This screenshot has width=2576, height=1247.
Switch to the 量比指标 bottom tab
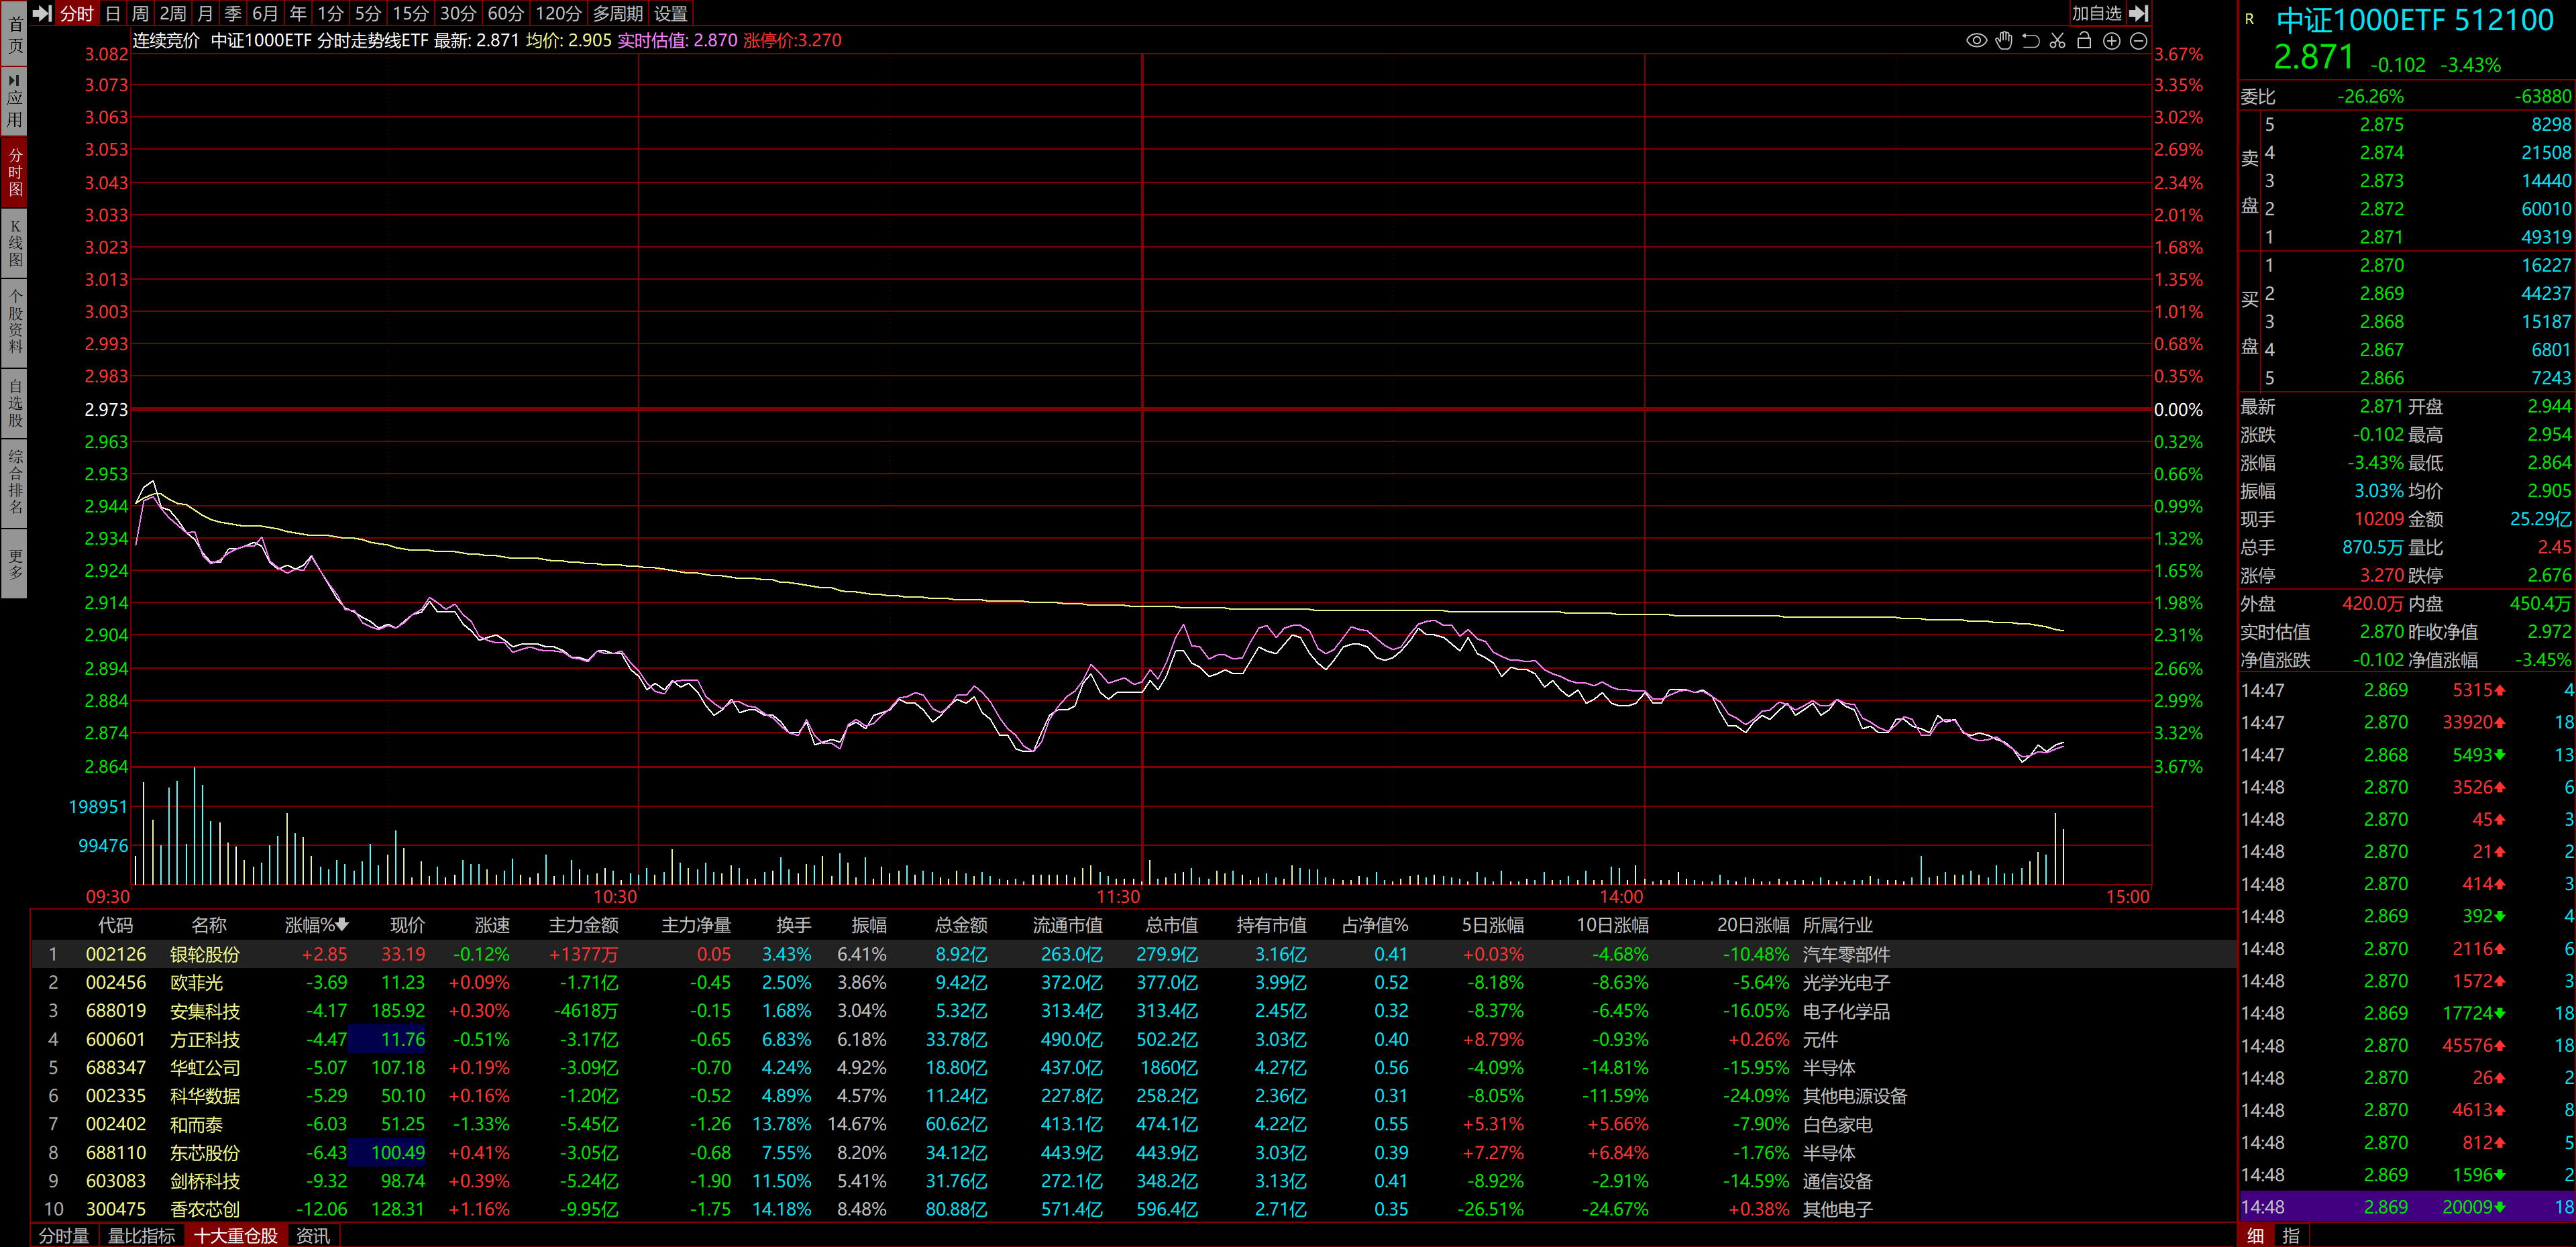(x=141, y=1236)
